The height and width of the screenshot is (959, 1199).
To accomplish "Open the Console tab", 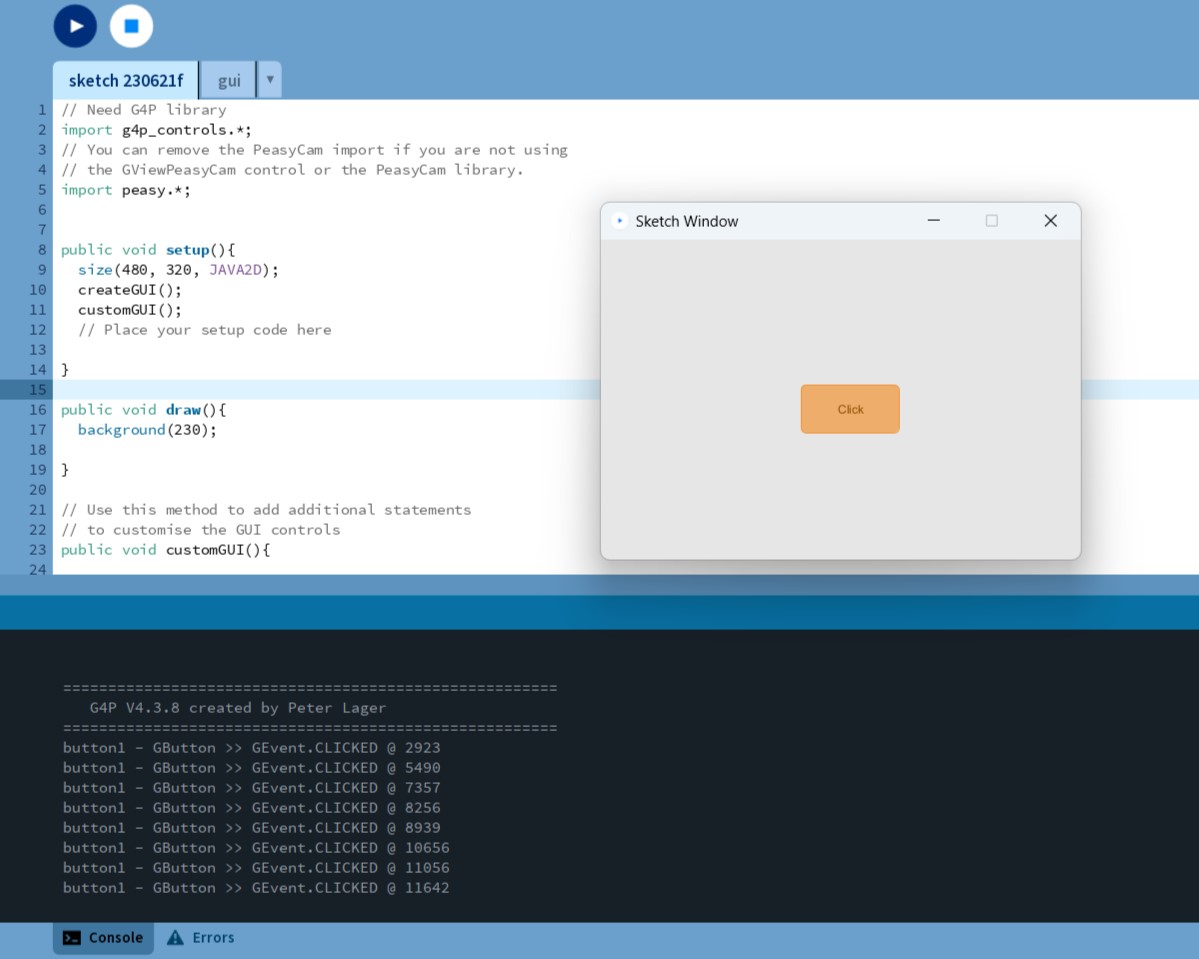I will tap(103, 938).
